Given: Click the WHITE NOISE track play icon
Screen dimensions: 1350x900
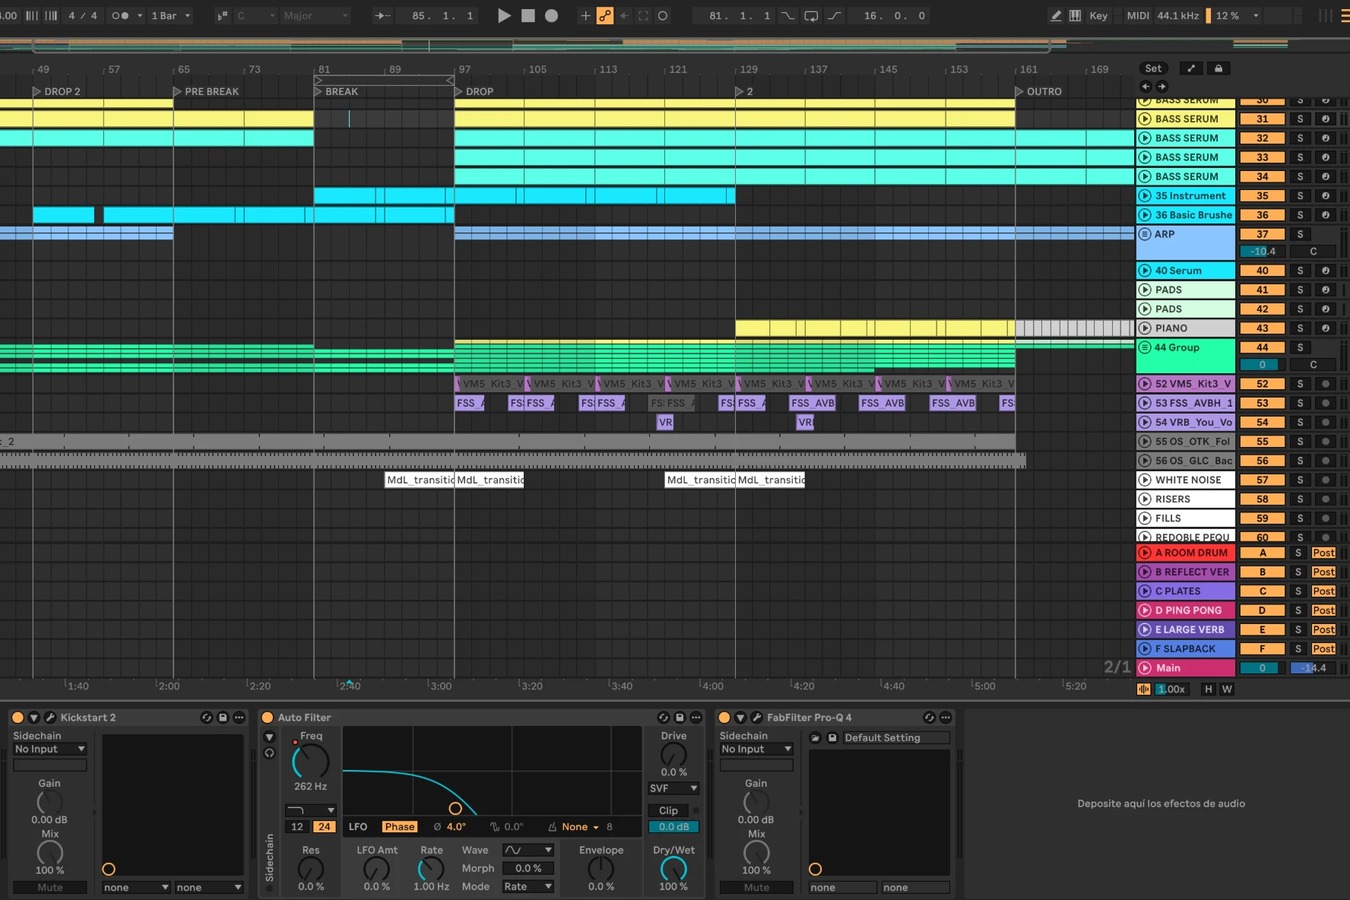Looking at the screenshot, I should (x=1145, y=480).
